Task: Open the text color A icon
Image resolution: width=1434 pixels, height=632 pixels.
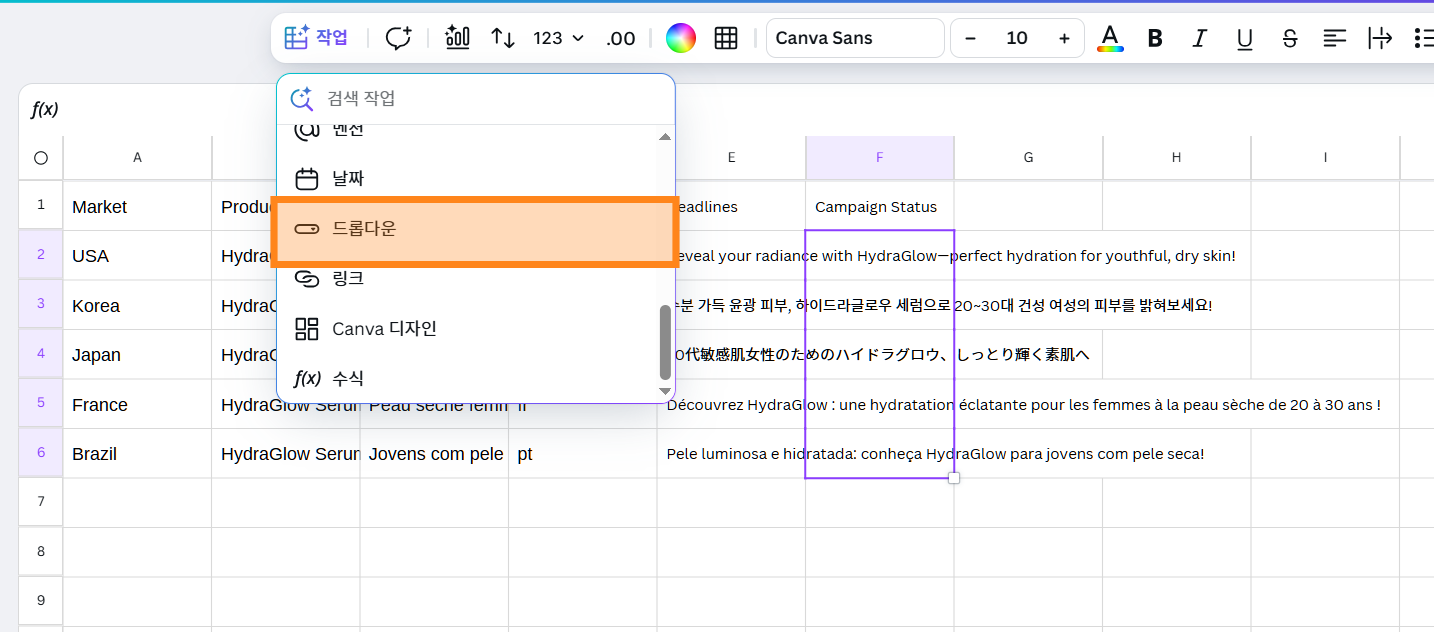Action: tap(1110, 38)
